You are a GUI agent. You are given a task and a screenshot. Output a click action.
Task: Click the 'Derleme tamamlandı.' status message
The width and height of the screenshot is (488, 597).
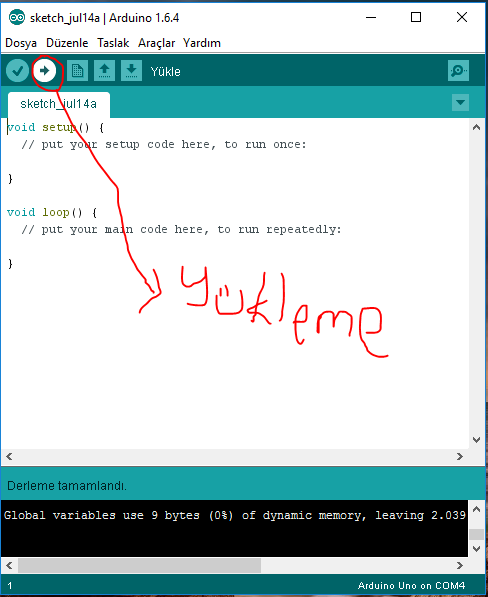click(x=67, y=486)
